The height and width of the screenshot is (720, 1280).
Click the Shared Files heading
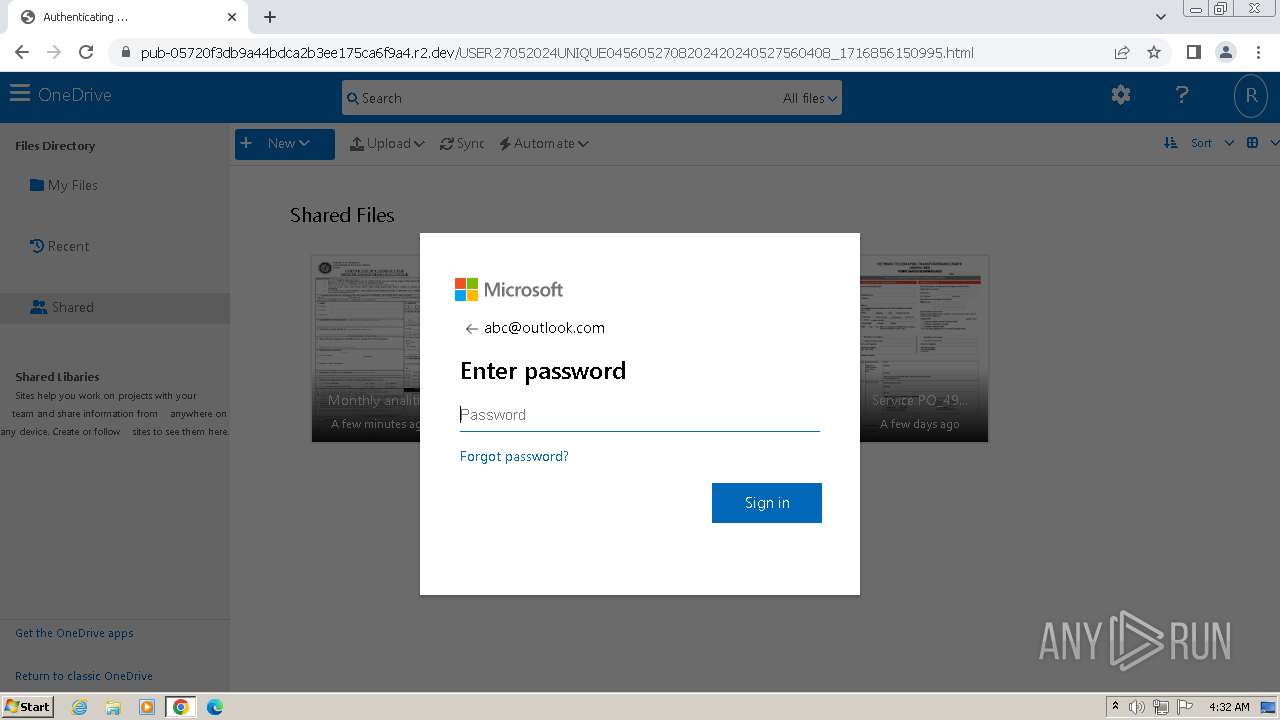click(x=342, y=215)
